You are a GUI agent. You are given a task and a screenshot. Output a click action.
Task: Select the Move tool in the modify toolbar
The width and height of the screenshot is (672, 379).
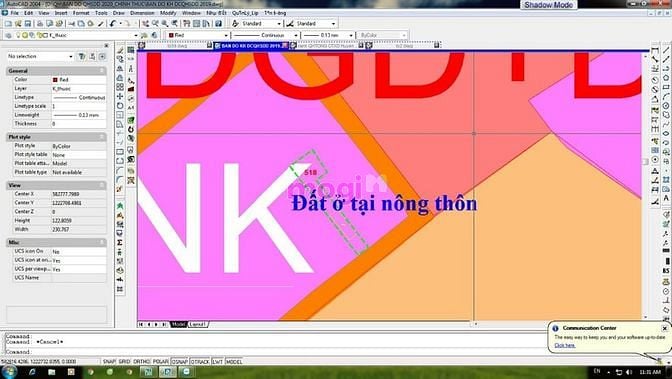coord(120,96)
